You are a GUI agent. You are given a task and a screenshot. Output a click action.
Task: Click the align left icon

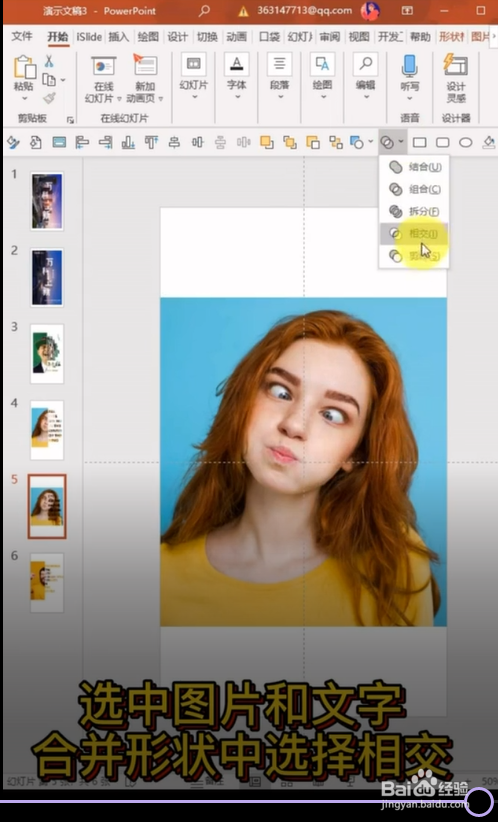coord(82,142)
